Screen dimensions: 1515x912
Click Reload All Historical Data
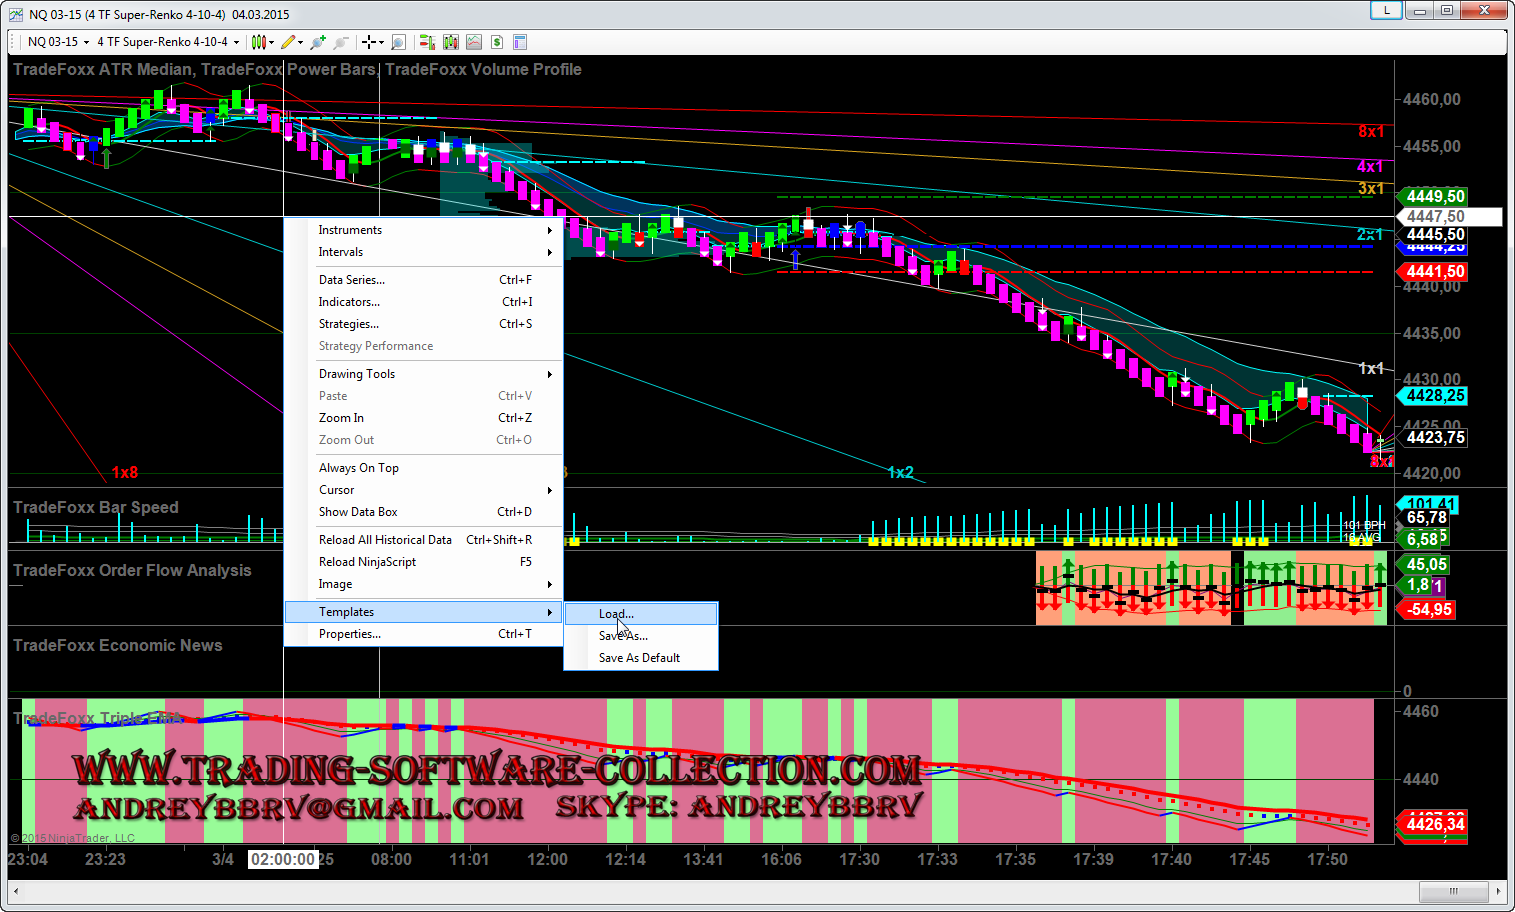click(385, 540)
